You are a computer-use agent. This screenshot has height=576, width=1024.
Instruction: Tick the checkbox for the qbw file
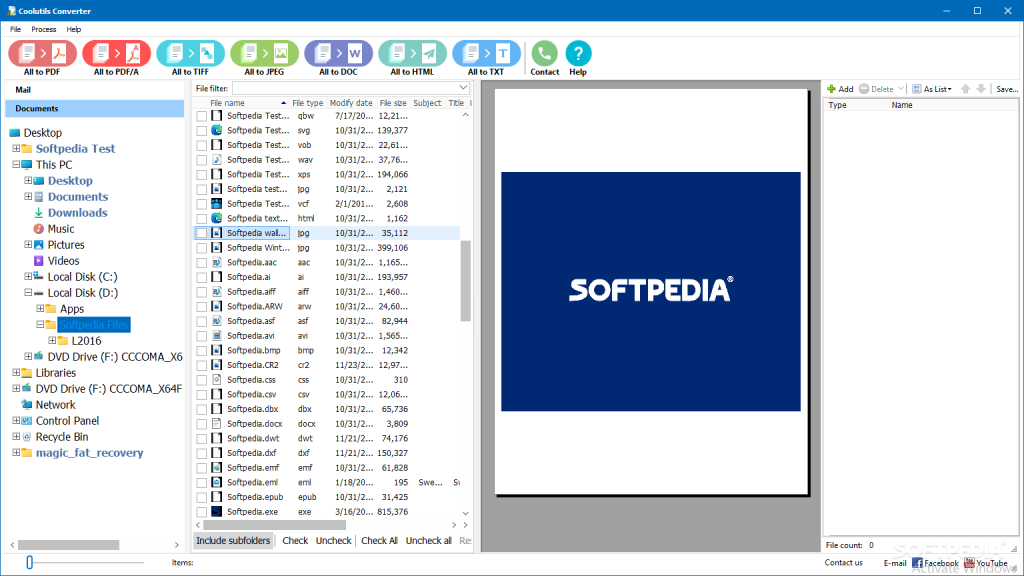point(202,116)
